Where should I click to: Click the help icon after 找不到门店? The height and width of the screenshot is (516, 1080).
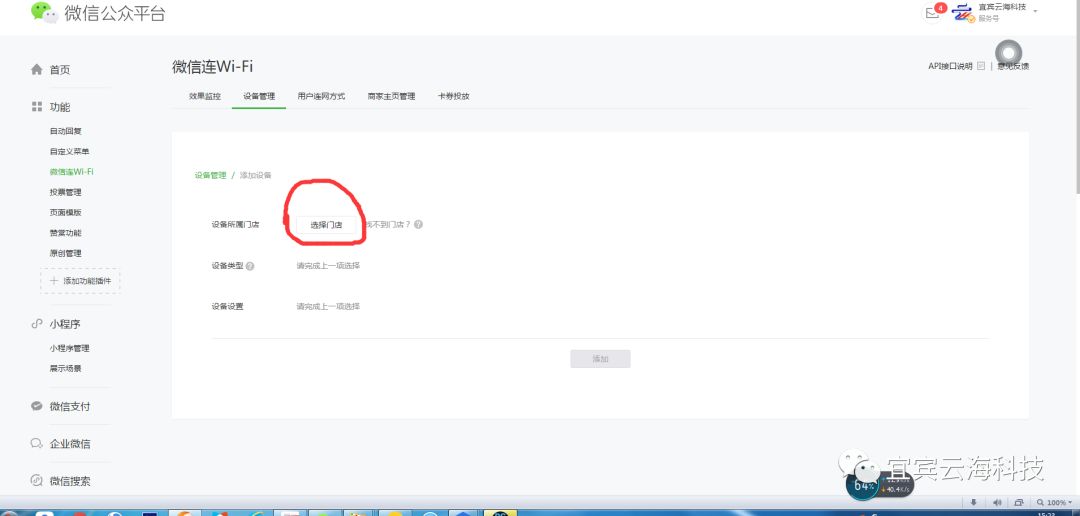pyautogui.click(x=418, y=225)
